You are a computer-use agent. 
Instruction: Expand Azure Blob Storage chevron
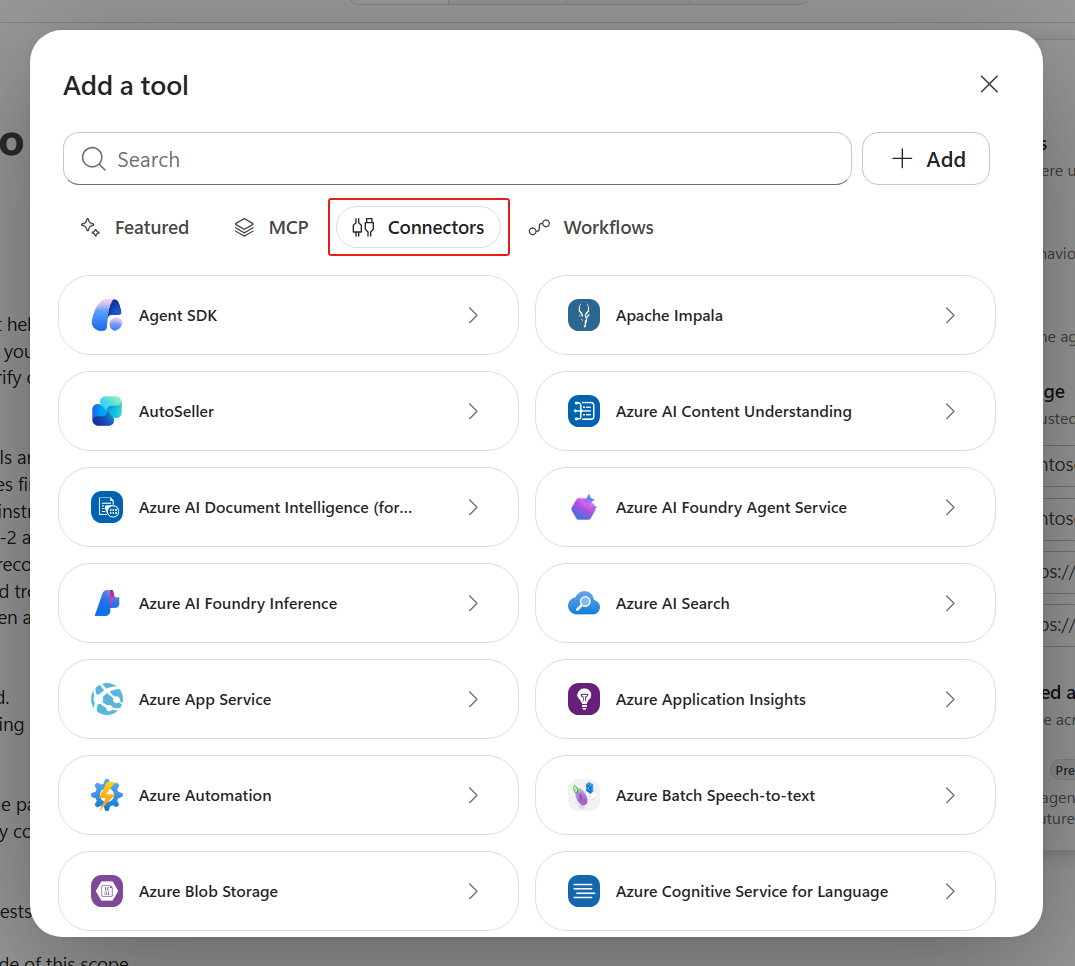tap(473, 891)
